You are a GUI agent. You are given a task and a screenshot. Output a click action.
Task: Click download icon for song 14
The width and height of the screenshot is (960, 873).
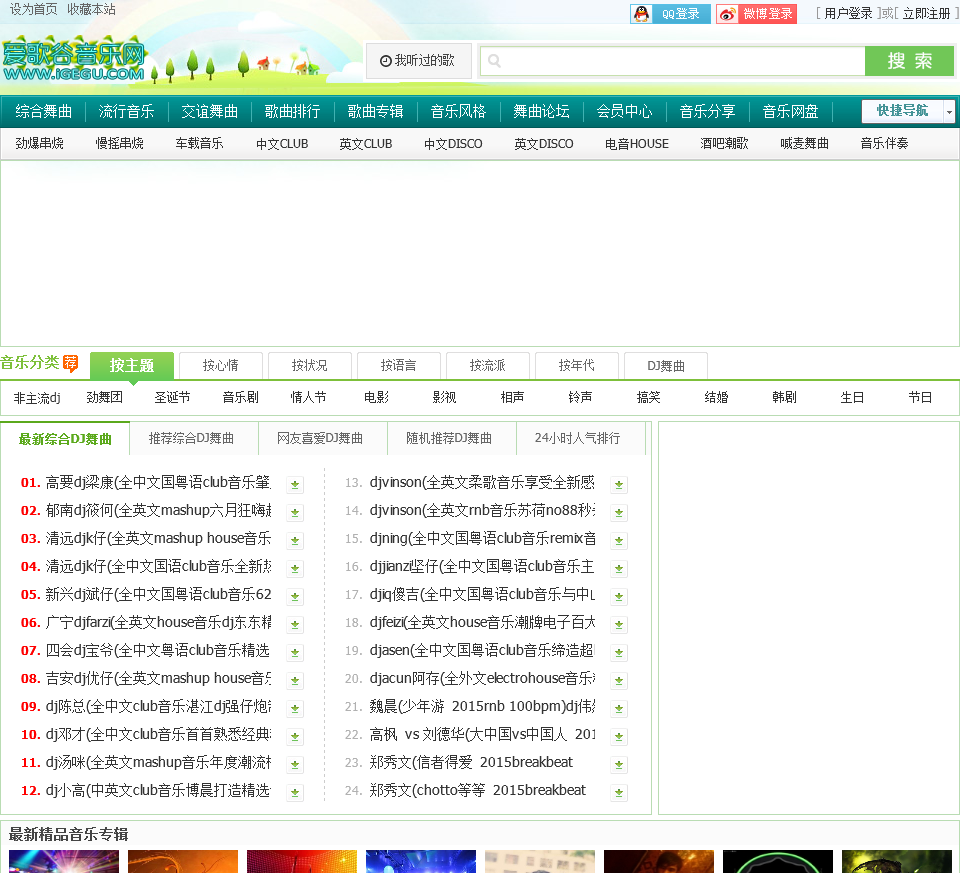619,512
